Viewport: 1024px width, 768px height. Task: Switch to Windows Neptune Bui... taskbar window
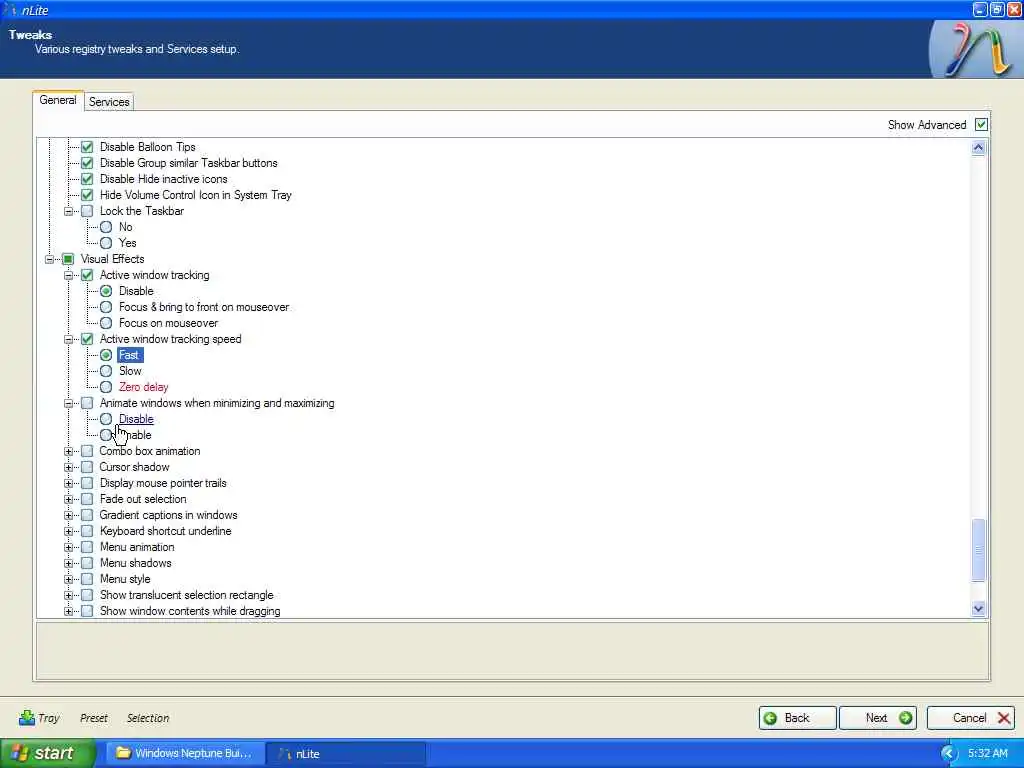(185, 753)
